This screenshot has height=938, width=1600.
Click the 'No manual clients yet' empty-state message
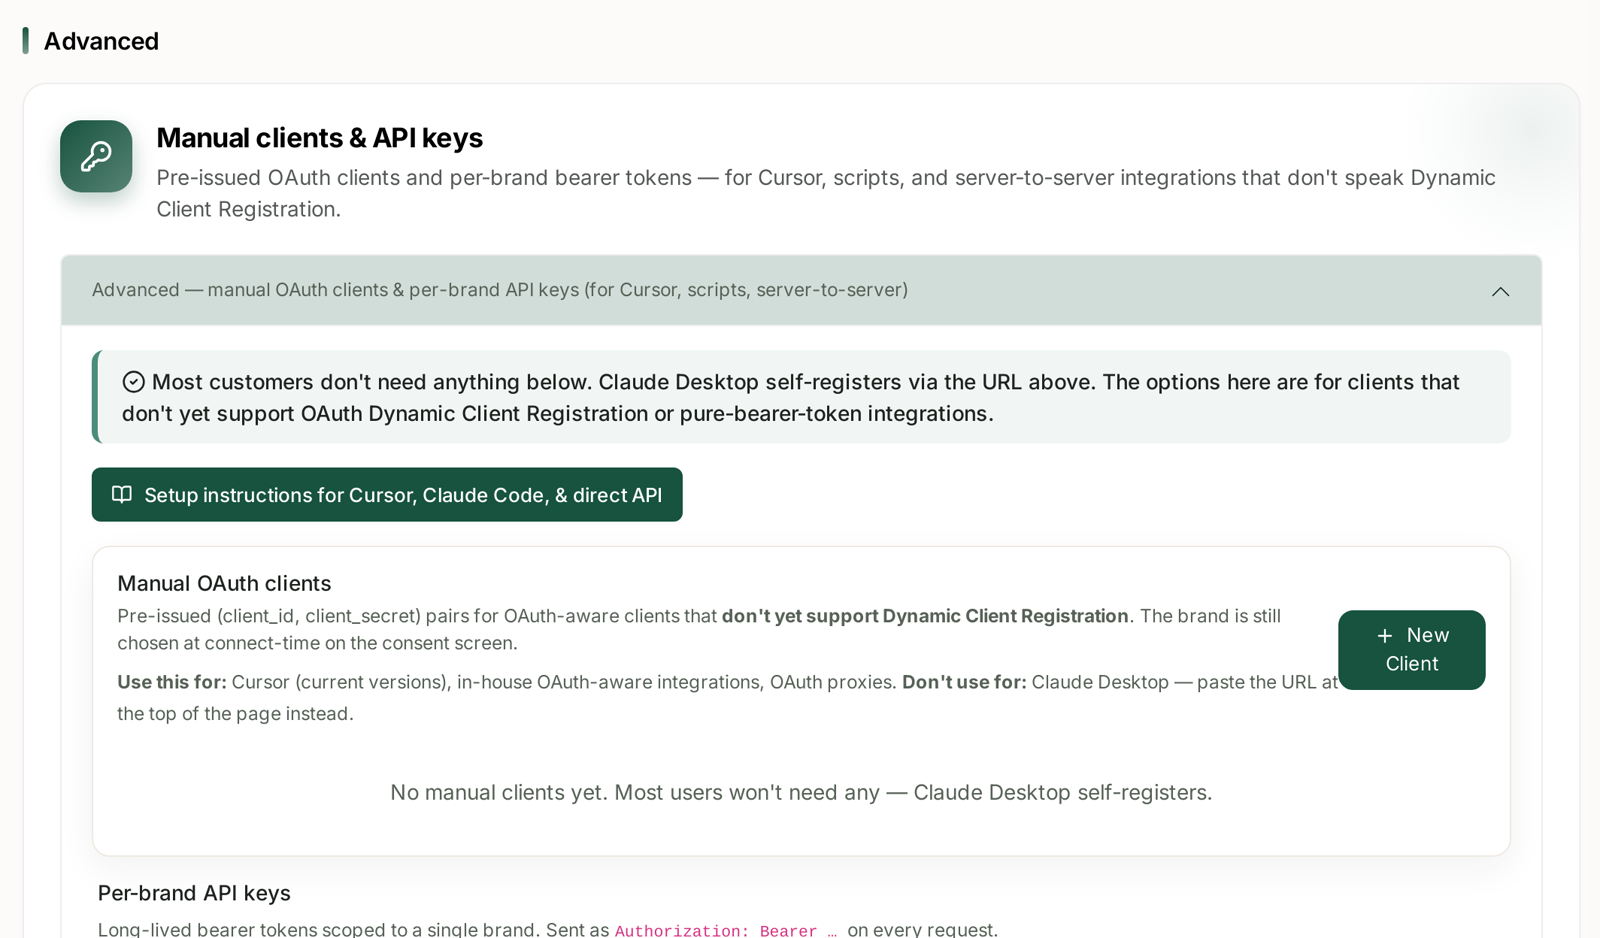pyautogui.click(x=801, y=792)
